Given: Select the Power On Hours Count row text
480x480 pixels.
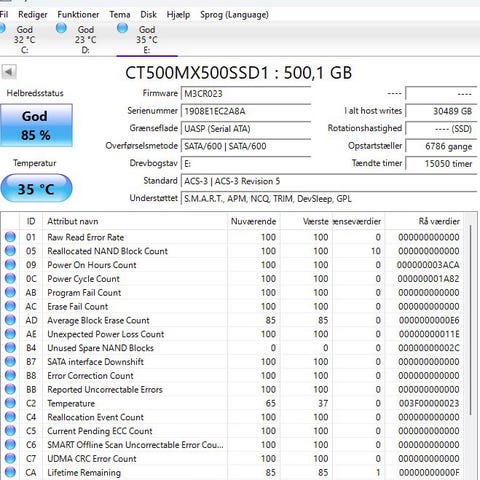Looking at the screenshot, I should click(x=92, y=265).
